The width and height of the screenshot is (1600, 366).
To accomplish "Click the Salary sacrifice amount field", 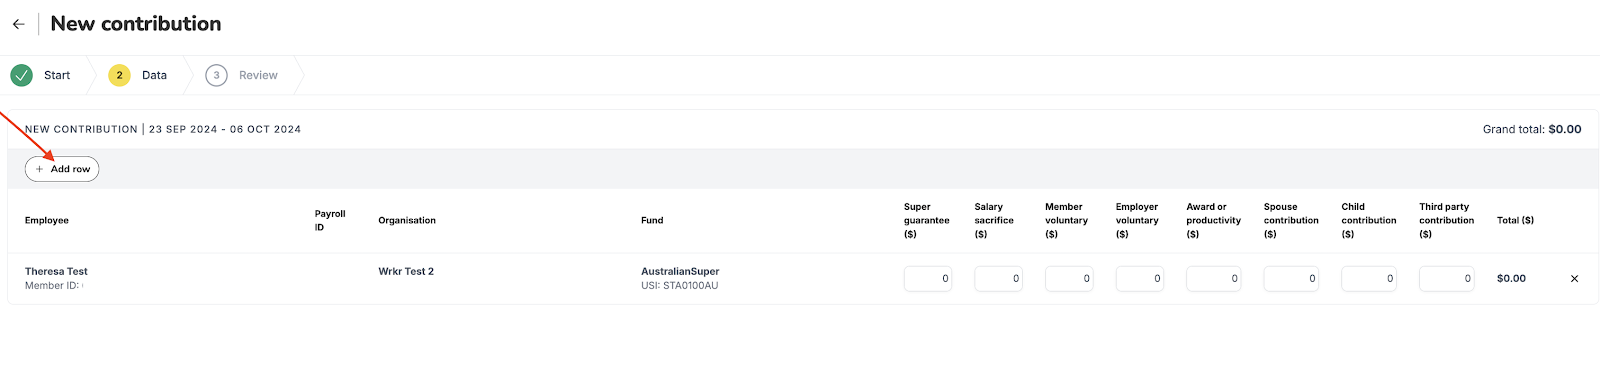I will (998, 278).
